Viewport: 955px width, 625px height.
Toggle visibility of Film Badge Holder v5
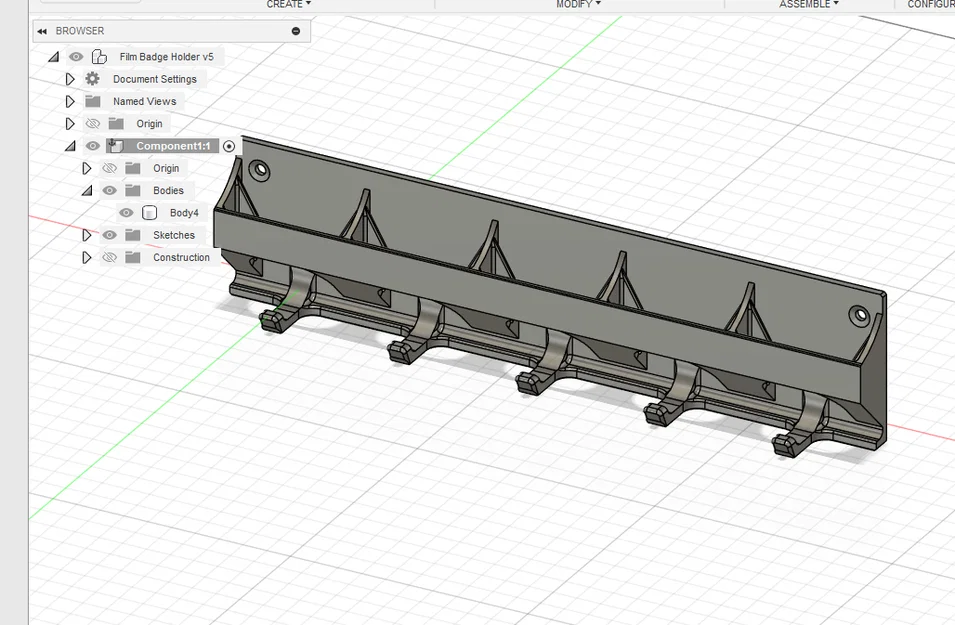click(76, 57)
